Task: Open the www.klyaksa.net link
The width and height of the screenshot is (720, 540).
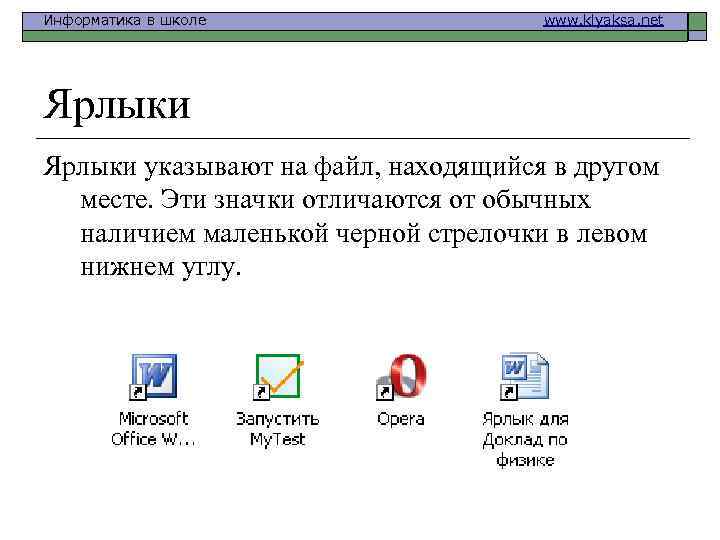Action: pos(603,20)
